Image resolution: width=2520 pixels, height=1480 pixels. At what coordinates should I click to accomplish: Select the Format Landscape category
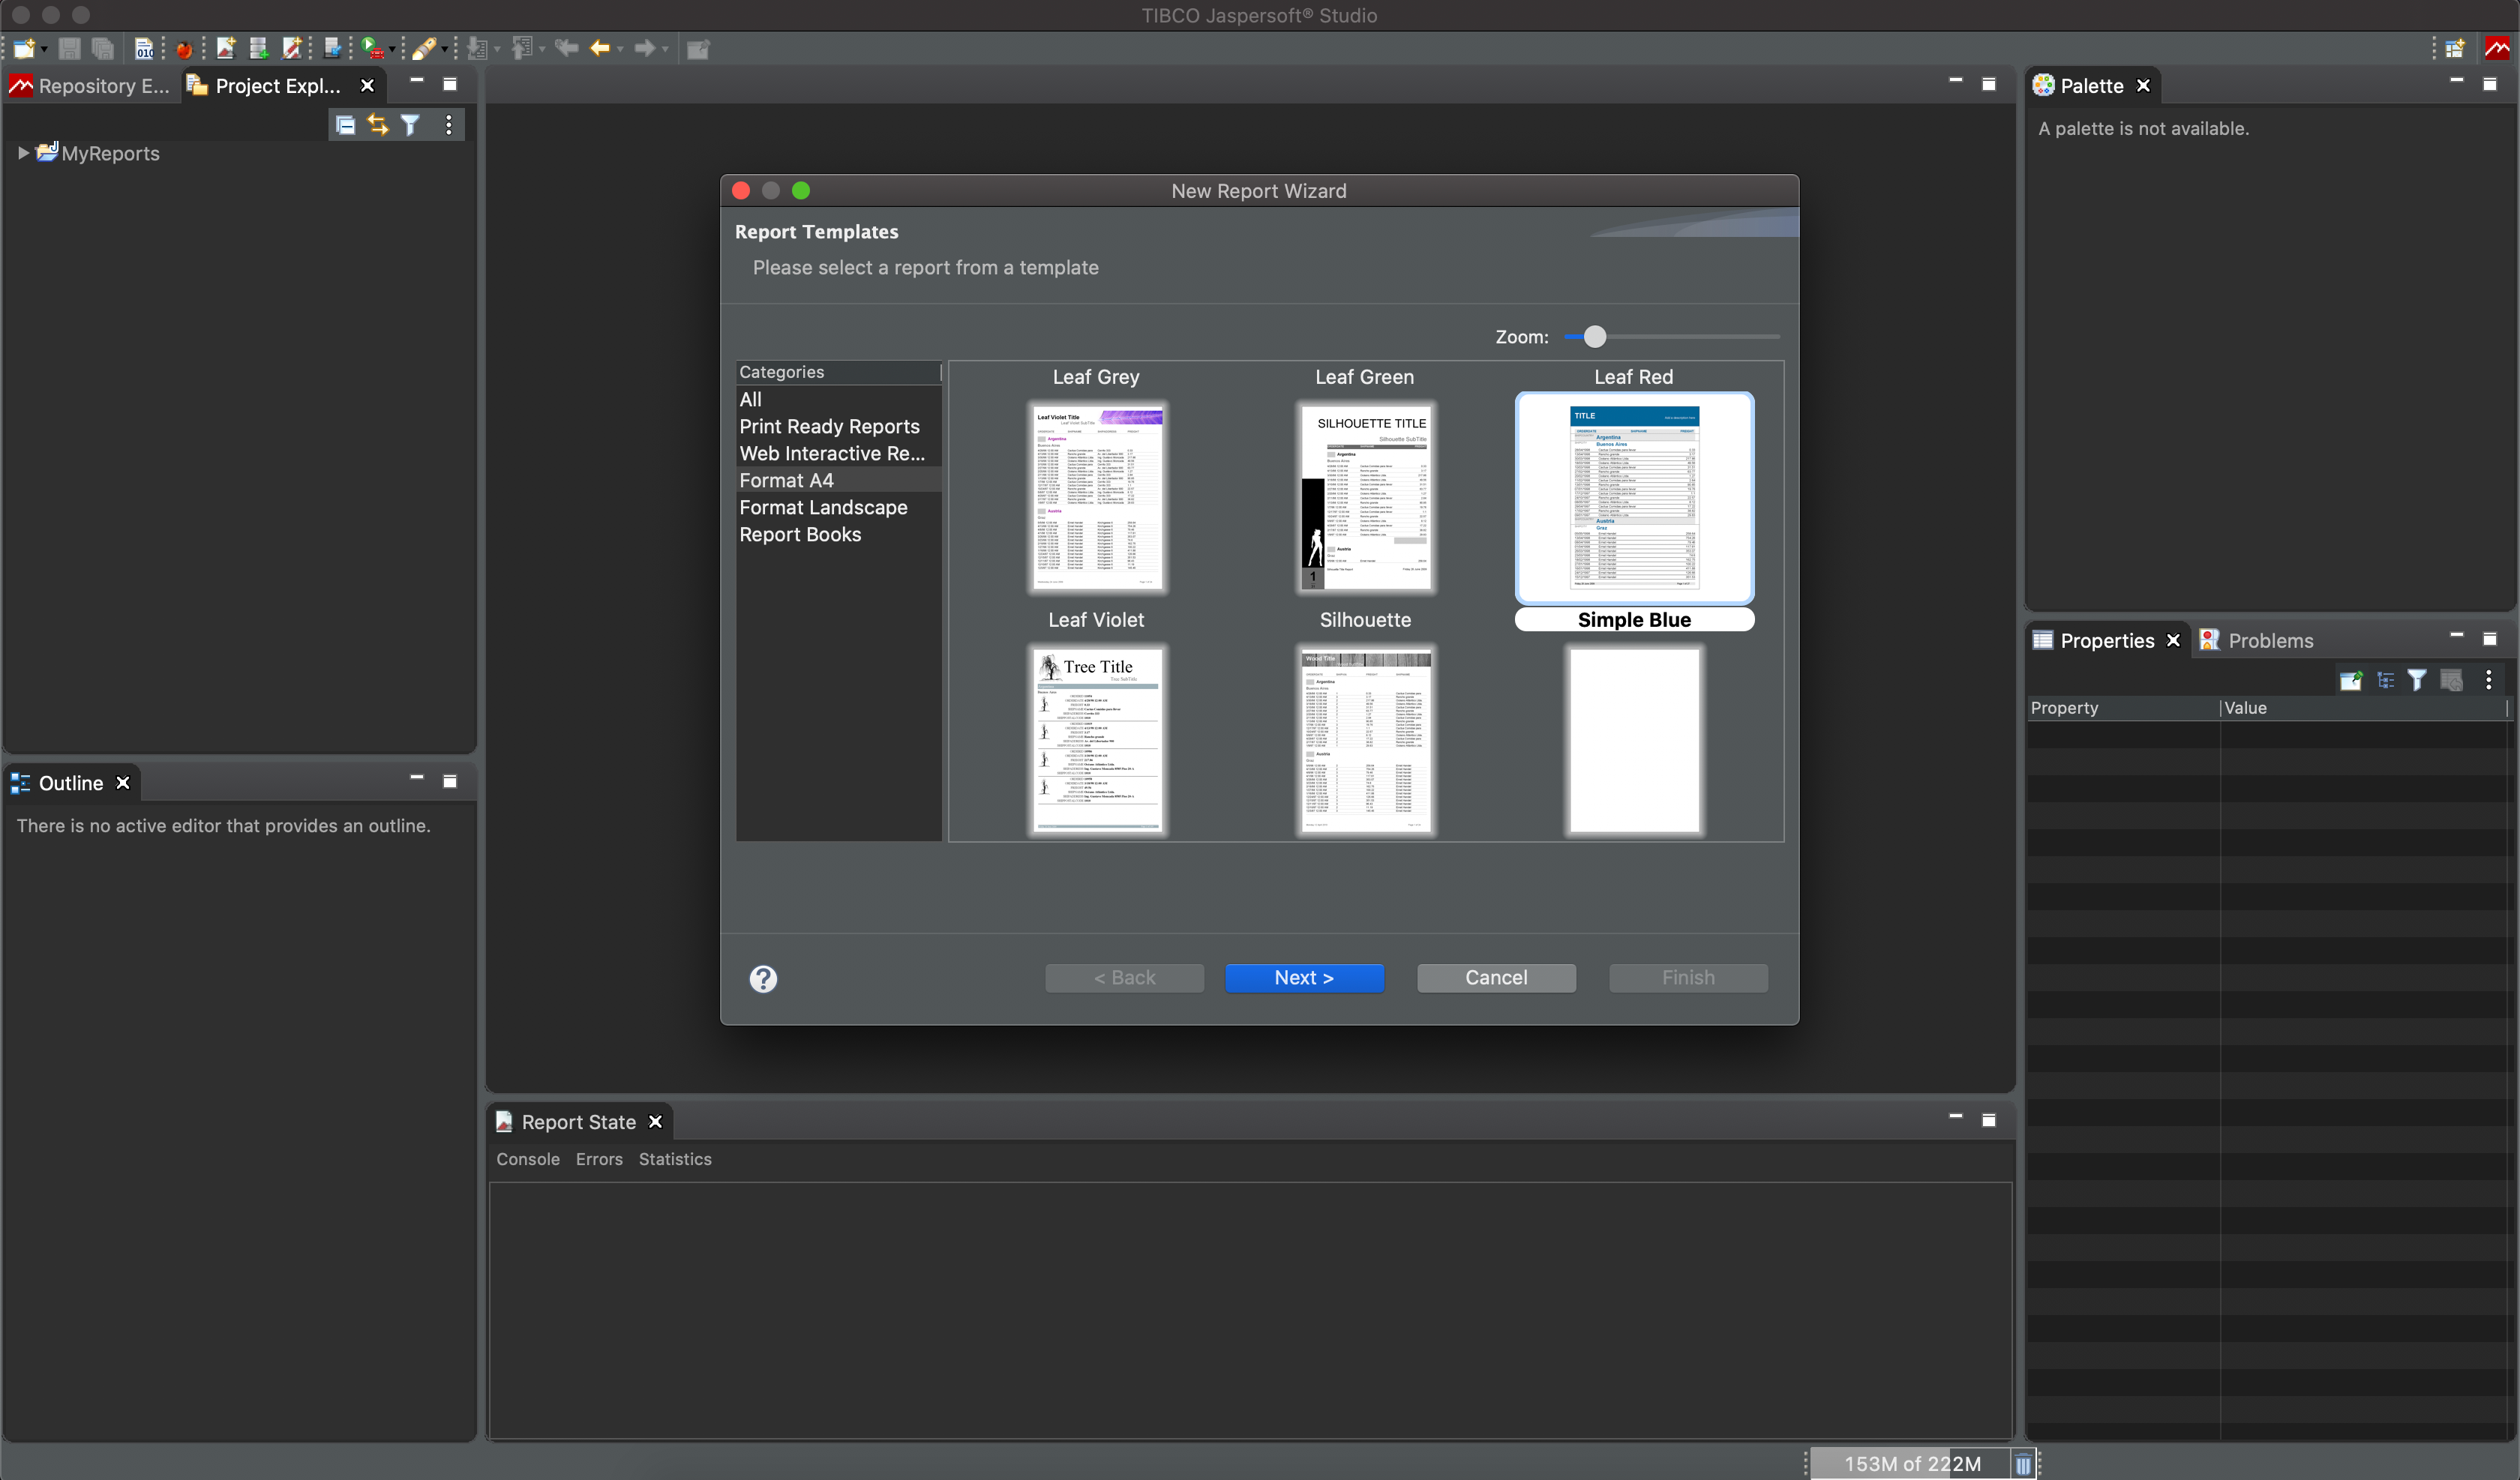[823, 507]
